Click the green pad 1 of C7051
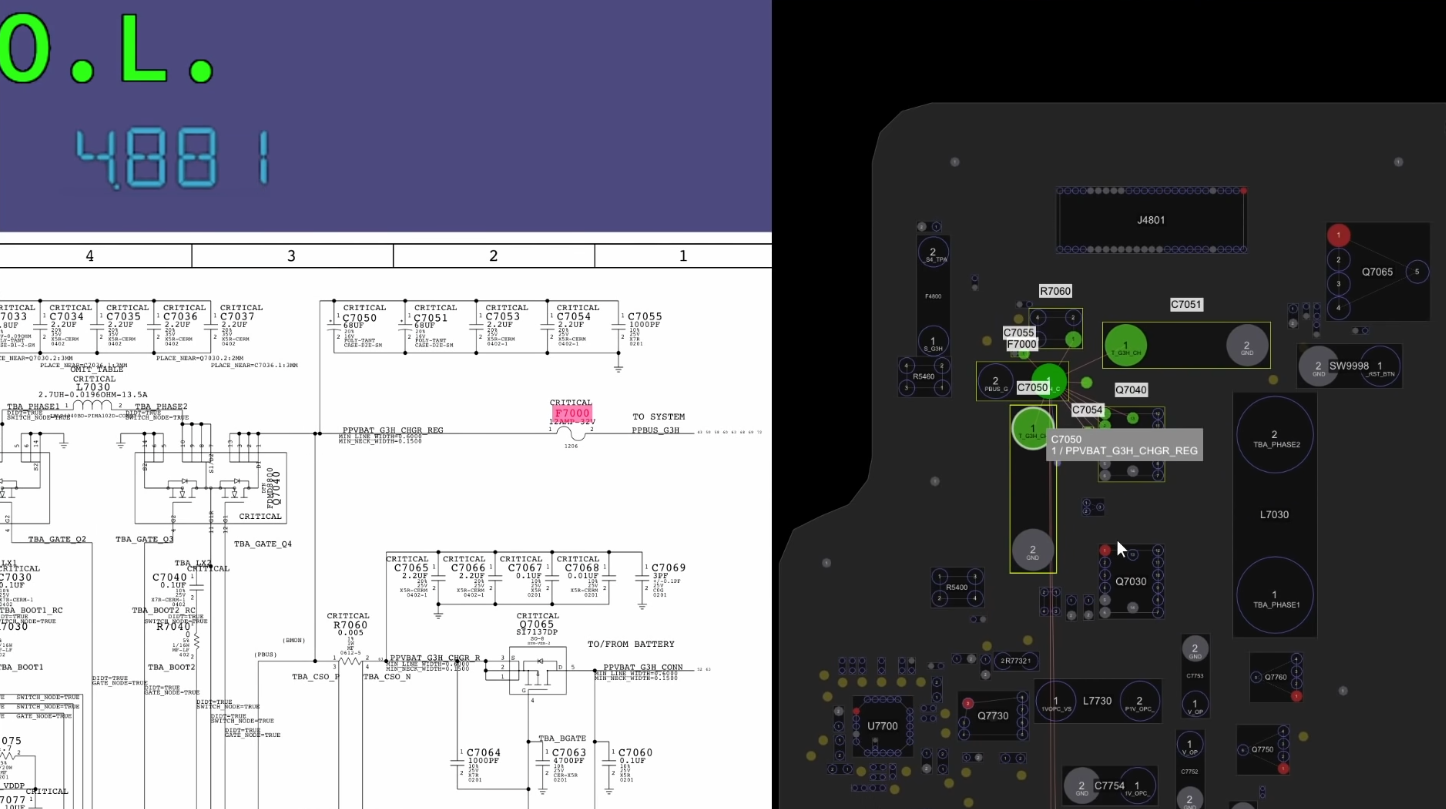The height and width of the screenshot is (809, 1446). click(1124, 345)
